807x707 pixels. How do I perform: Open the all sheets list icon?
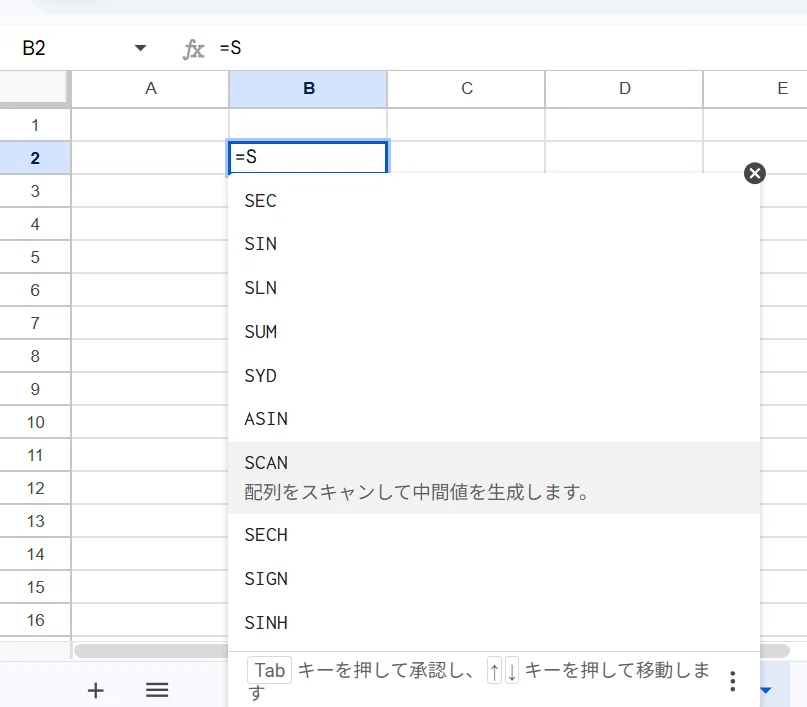pyautogui.click(x=157, y=690)
